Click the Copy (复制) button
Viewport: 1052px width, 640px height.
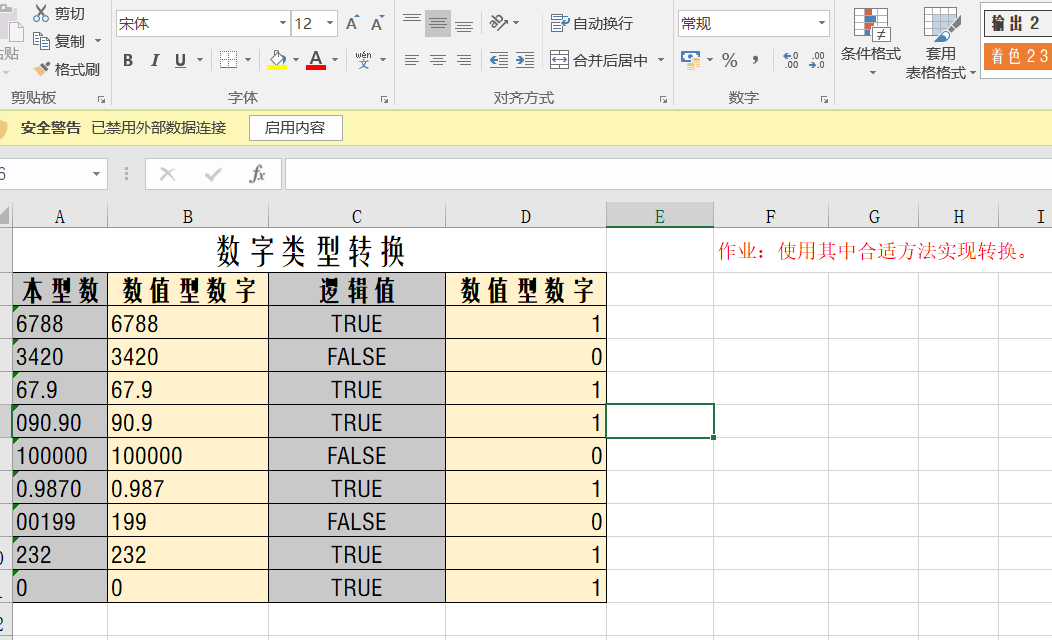click(59, 42)
